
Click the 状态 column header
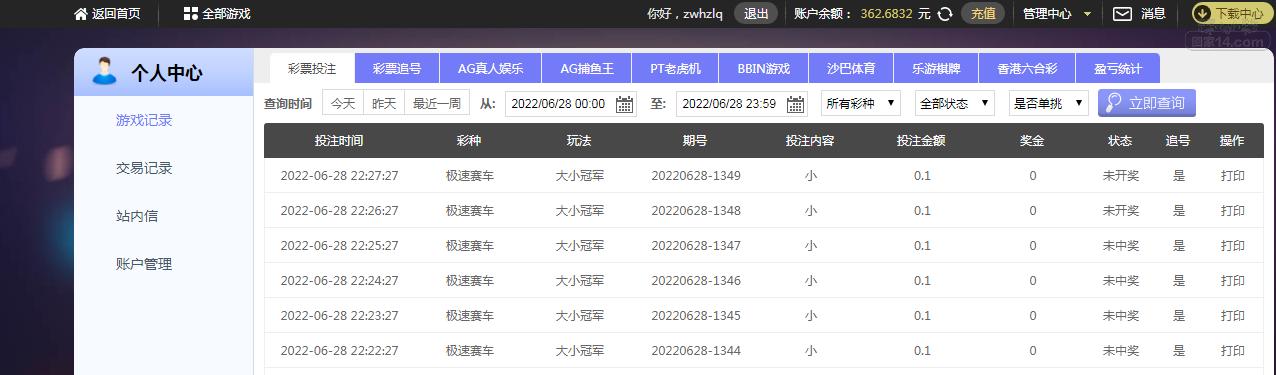[1120, 141]
